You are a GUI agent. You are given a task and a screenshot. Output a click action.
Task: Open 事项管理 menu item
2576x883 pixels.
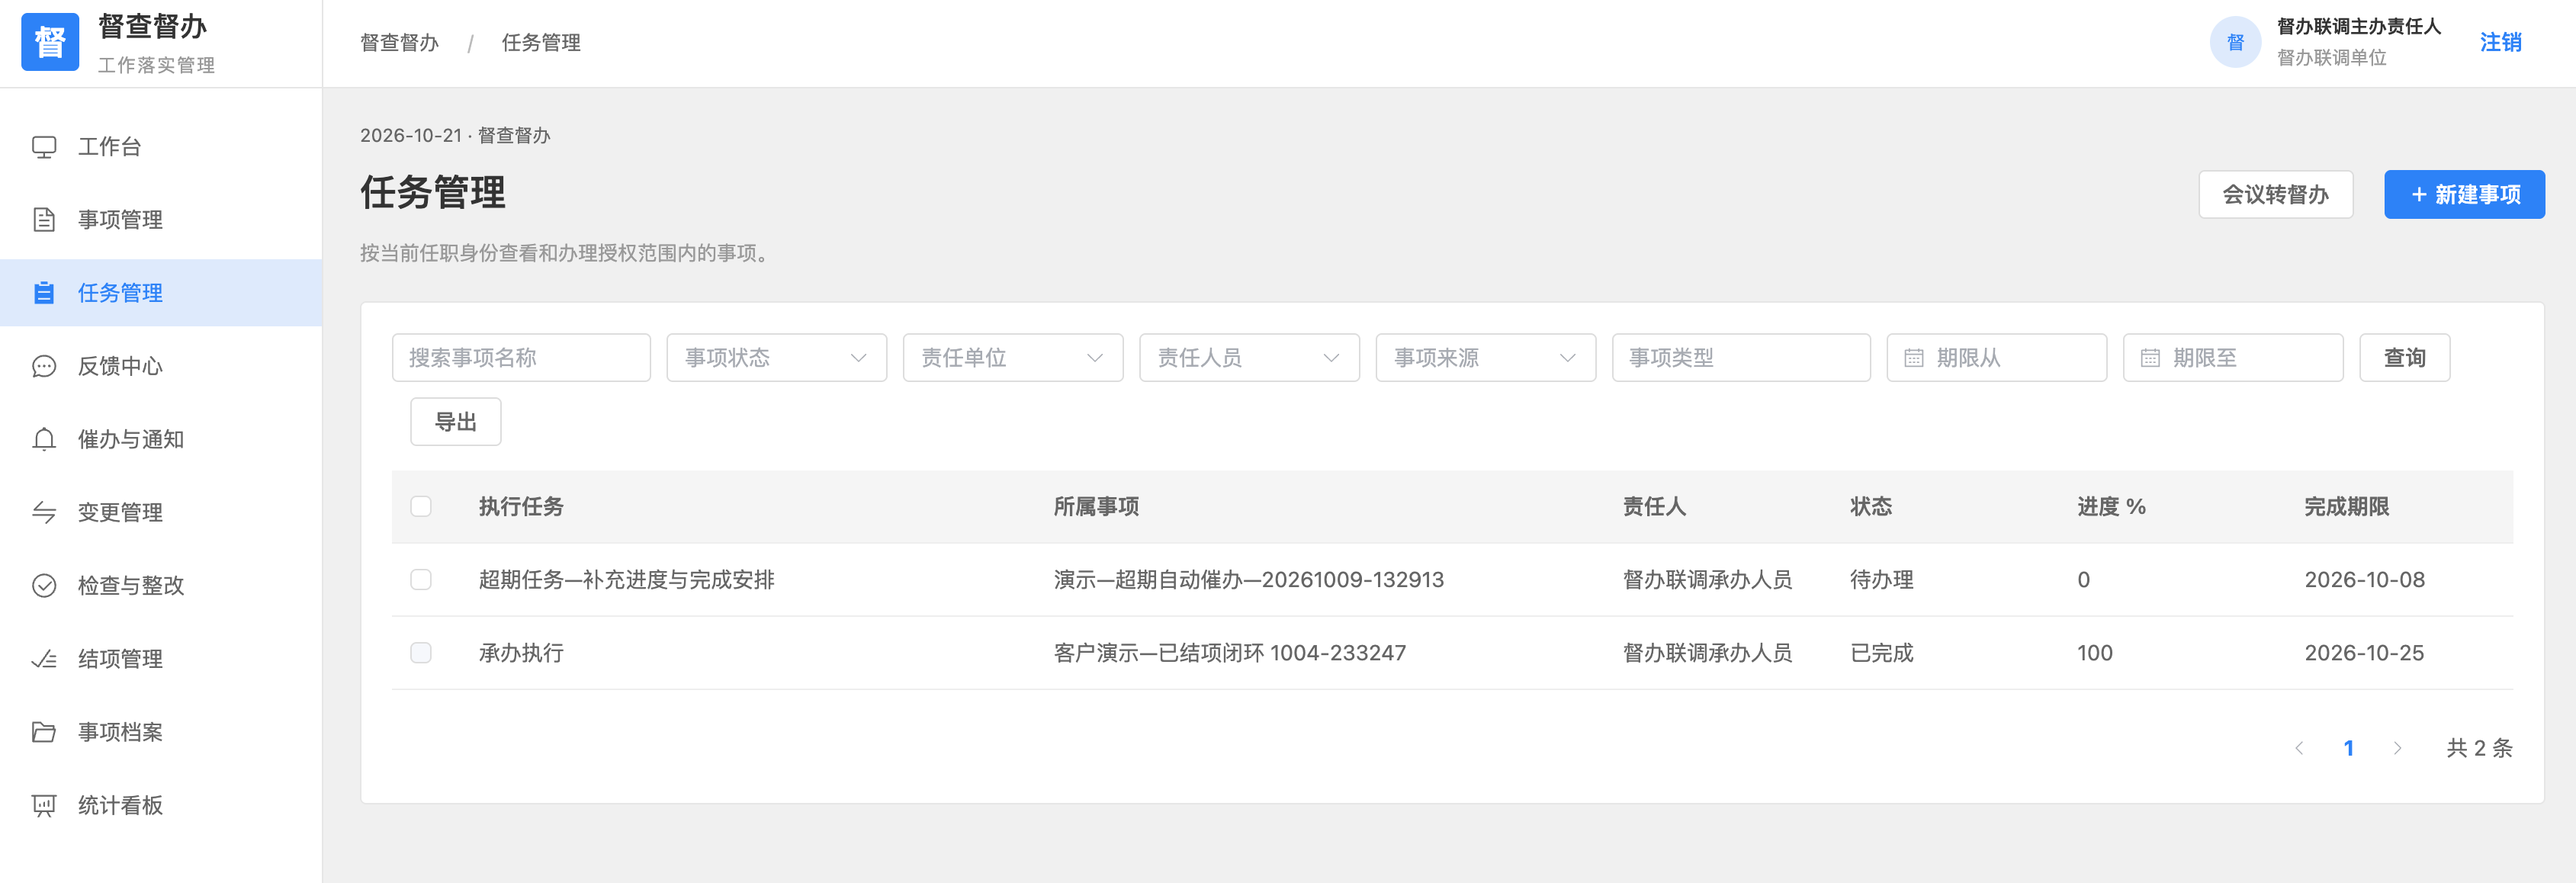161,220
